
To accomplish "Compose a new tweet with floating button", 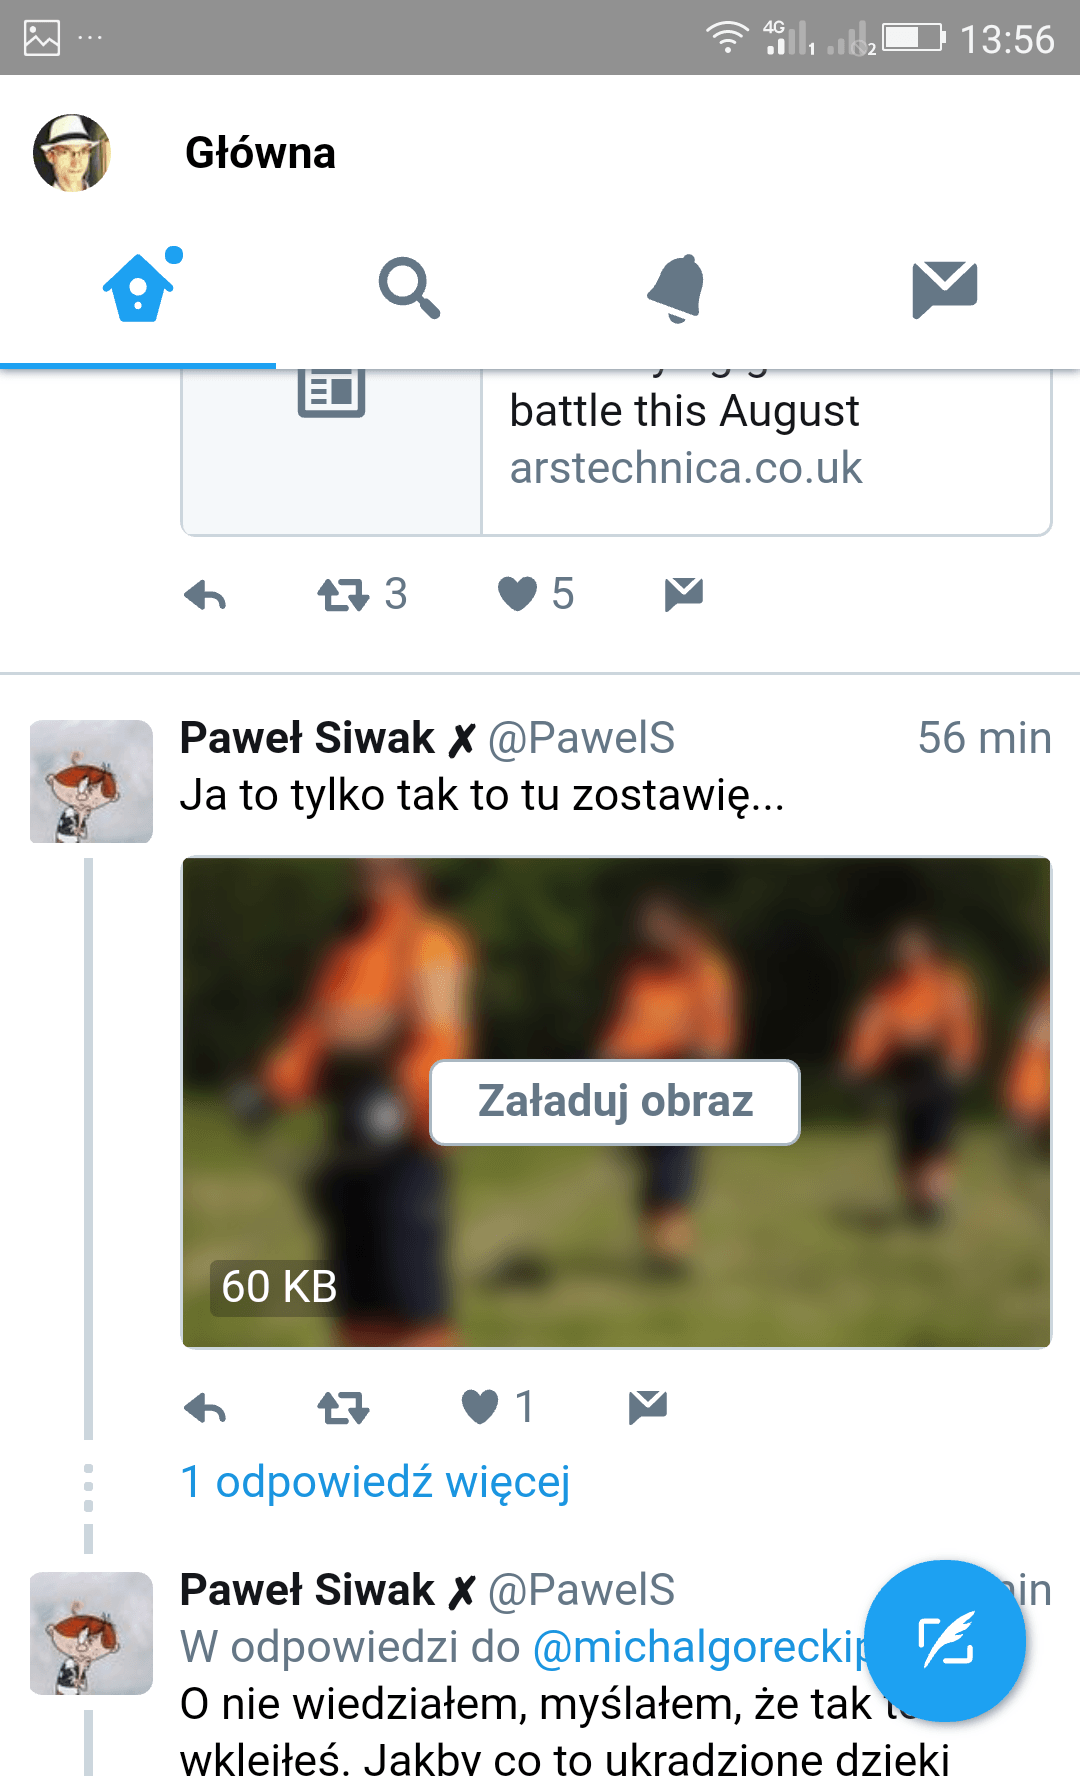I will coord(945,1641).
